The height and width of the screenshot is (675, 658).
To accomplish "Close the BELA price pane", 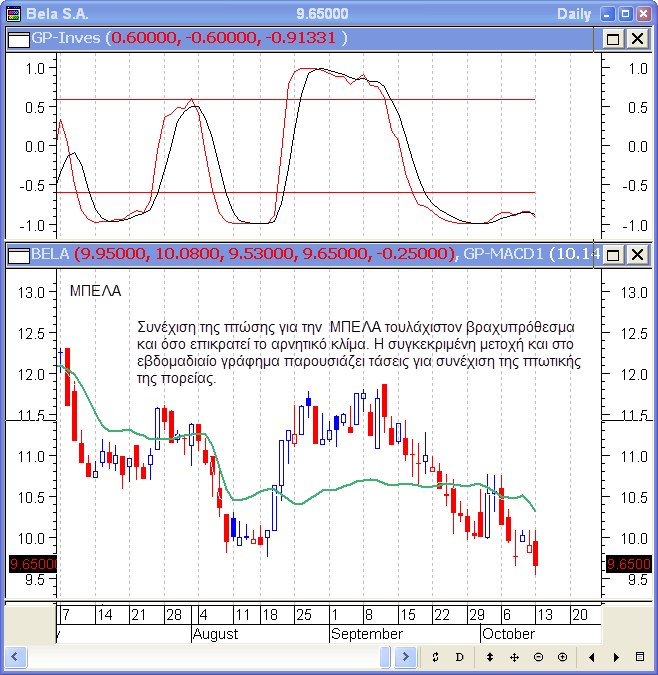I will (636, 255).
